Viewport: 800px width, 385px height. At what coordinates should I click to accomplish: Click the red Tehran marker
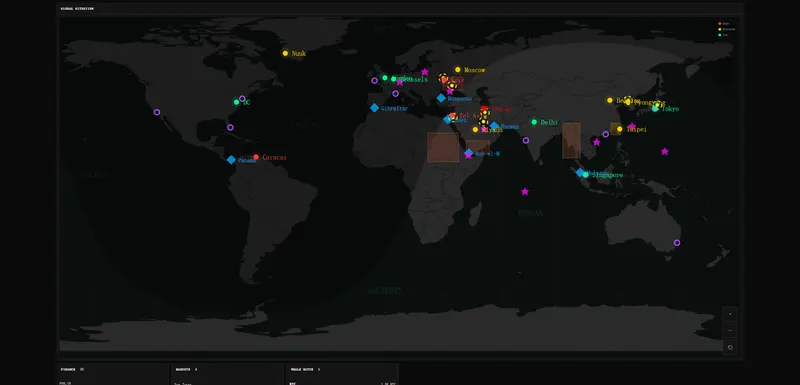(484, 109)
